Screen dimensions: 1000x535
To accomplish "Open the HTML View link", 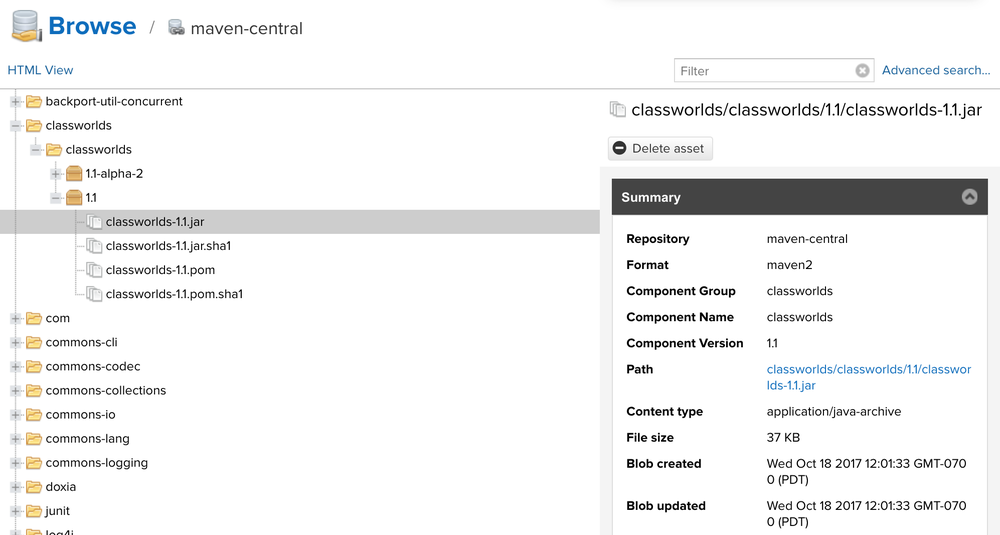I will click(40, 70).
